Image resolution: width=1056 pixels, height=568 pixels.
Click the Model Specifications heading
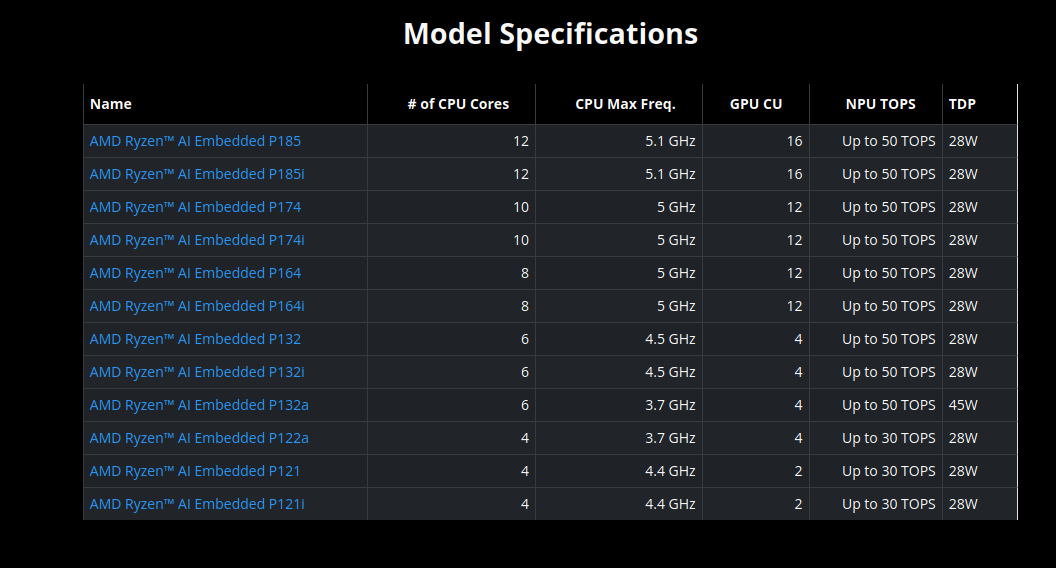point(550,34)
